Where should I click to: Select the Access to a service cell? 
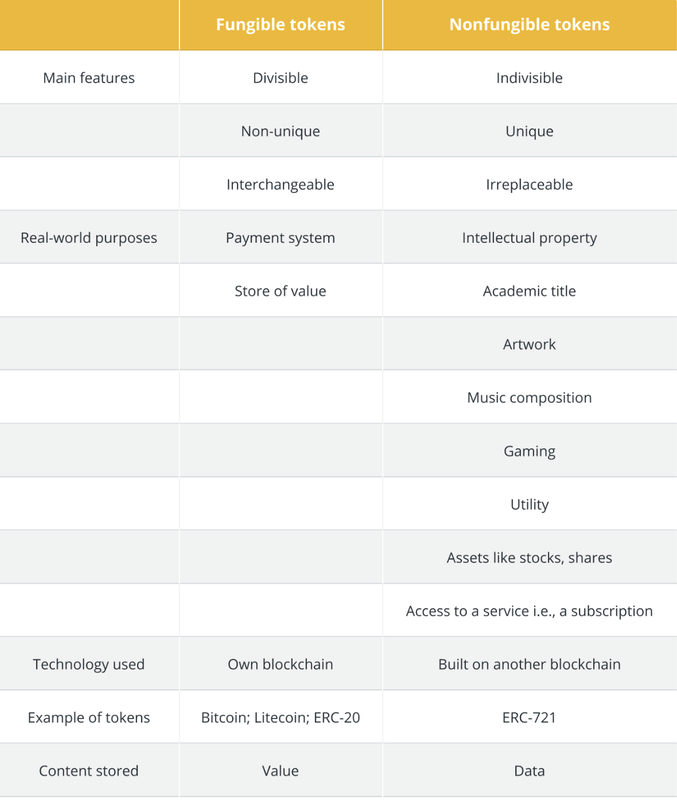[x=529, y=611]
